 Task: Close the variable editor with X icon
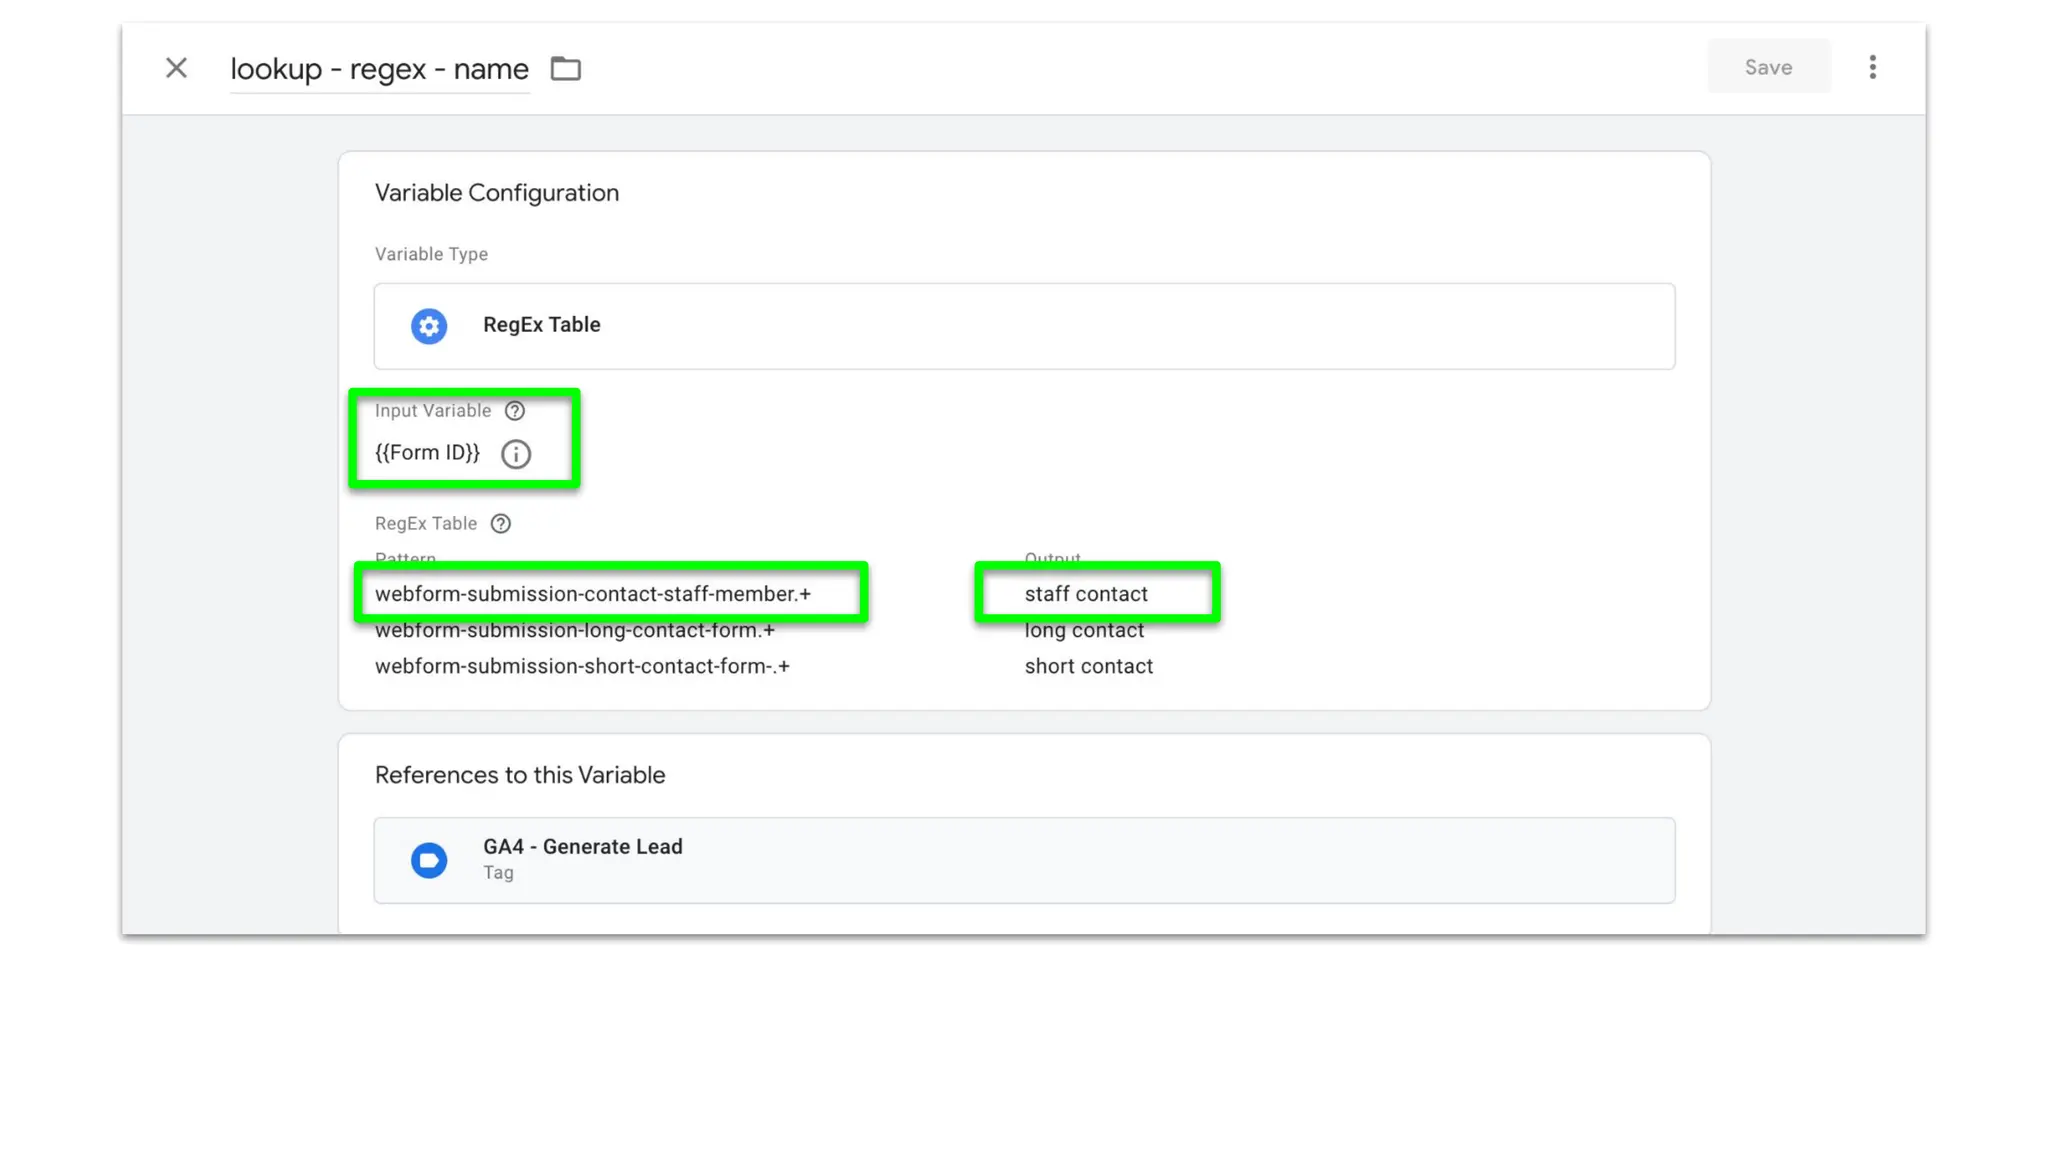pos(176,68)
